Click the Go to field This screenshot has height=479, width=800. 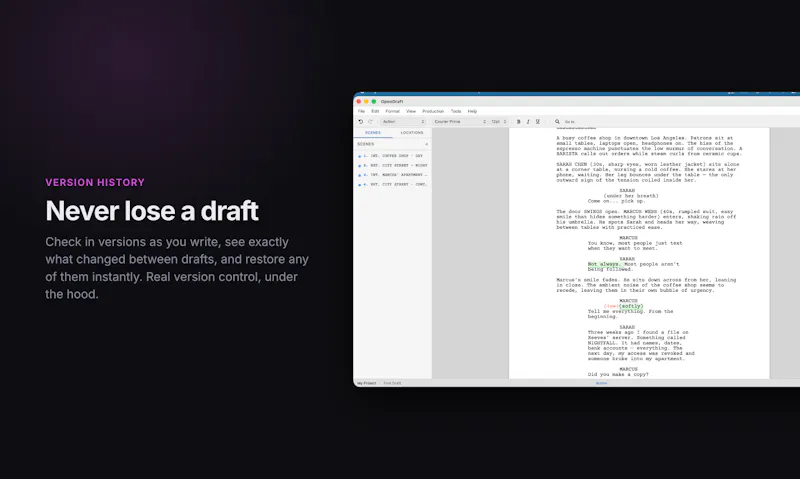point(570,122)
